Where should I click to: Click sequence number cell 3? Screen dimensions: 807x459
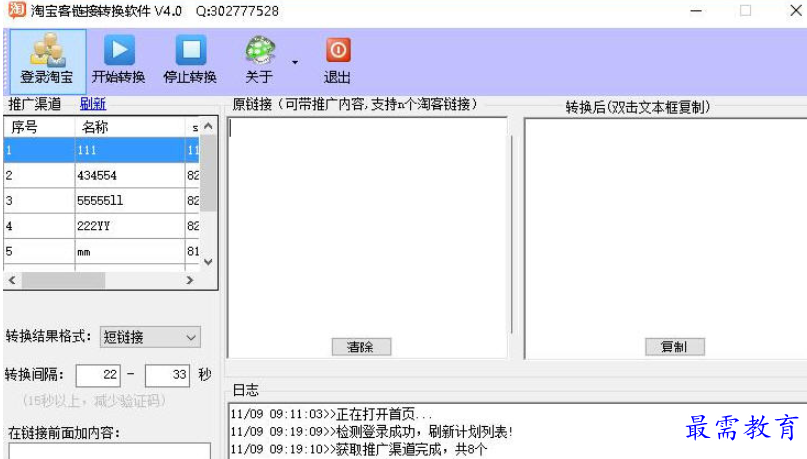coord(39,201)
